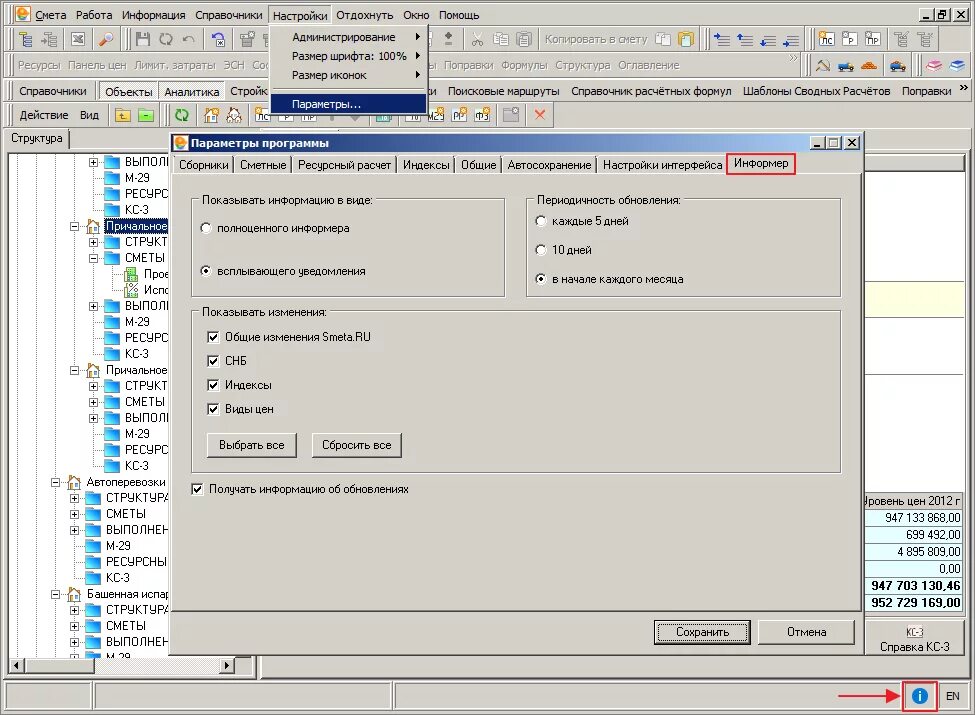Click the scroll-left arrow of the tree's horizontal scrollbar

coord(16,665)
